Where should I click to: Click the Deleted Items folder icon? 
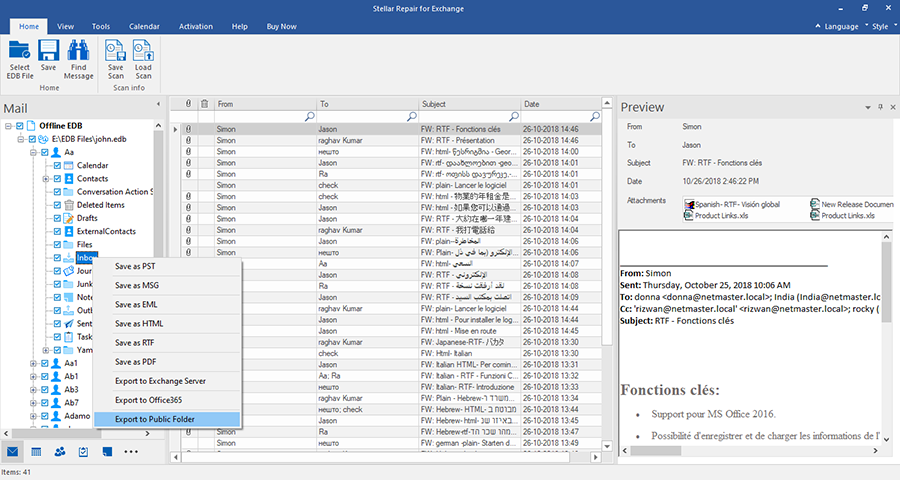pos(69,205)
